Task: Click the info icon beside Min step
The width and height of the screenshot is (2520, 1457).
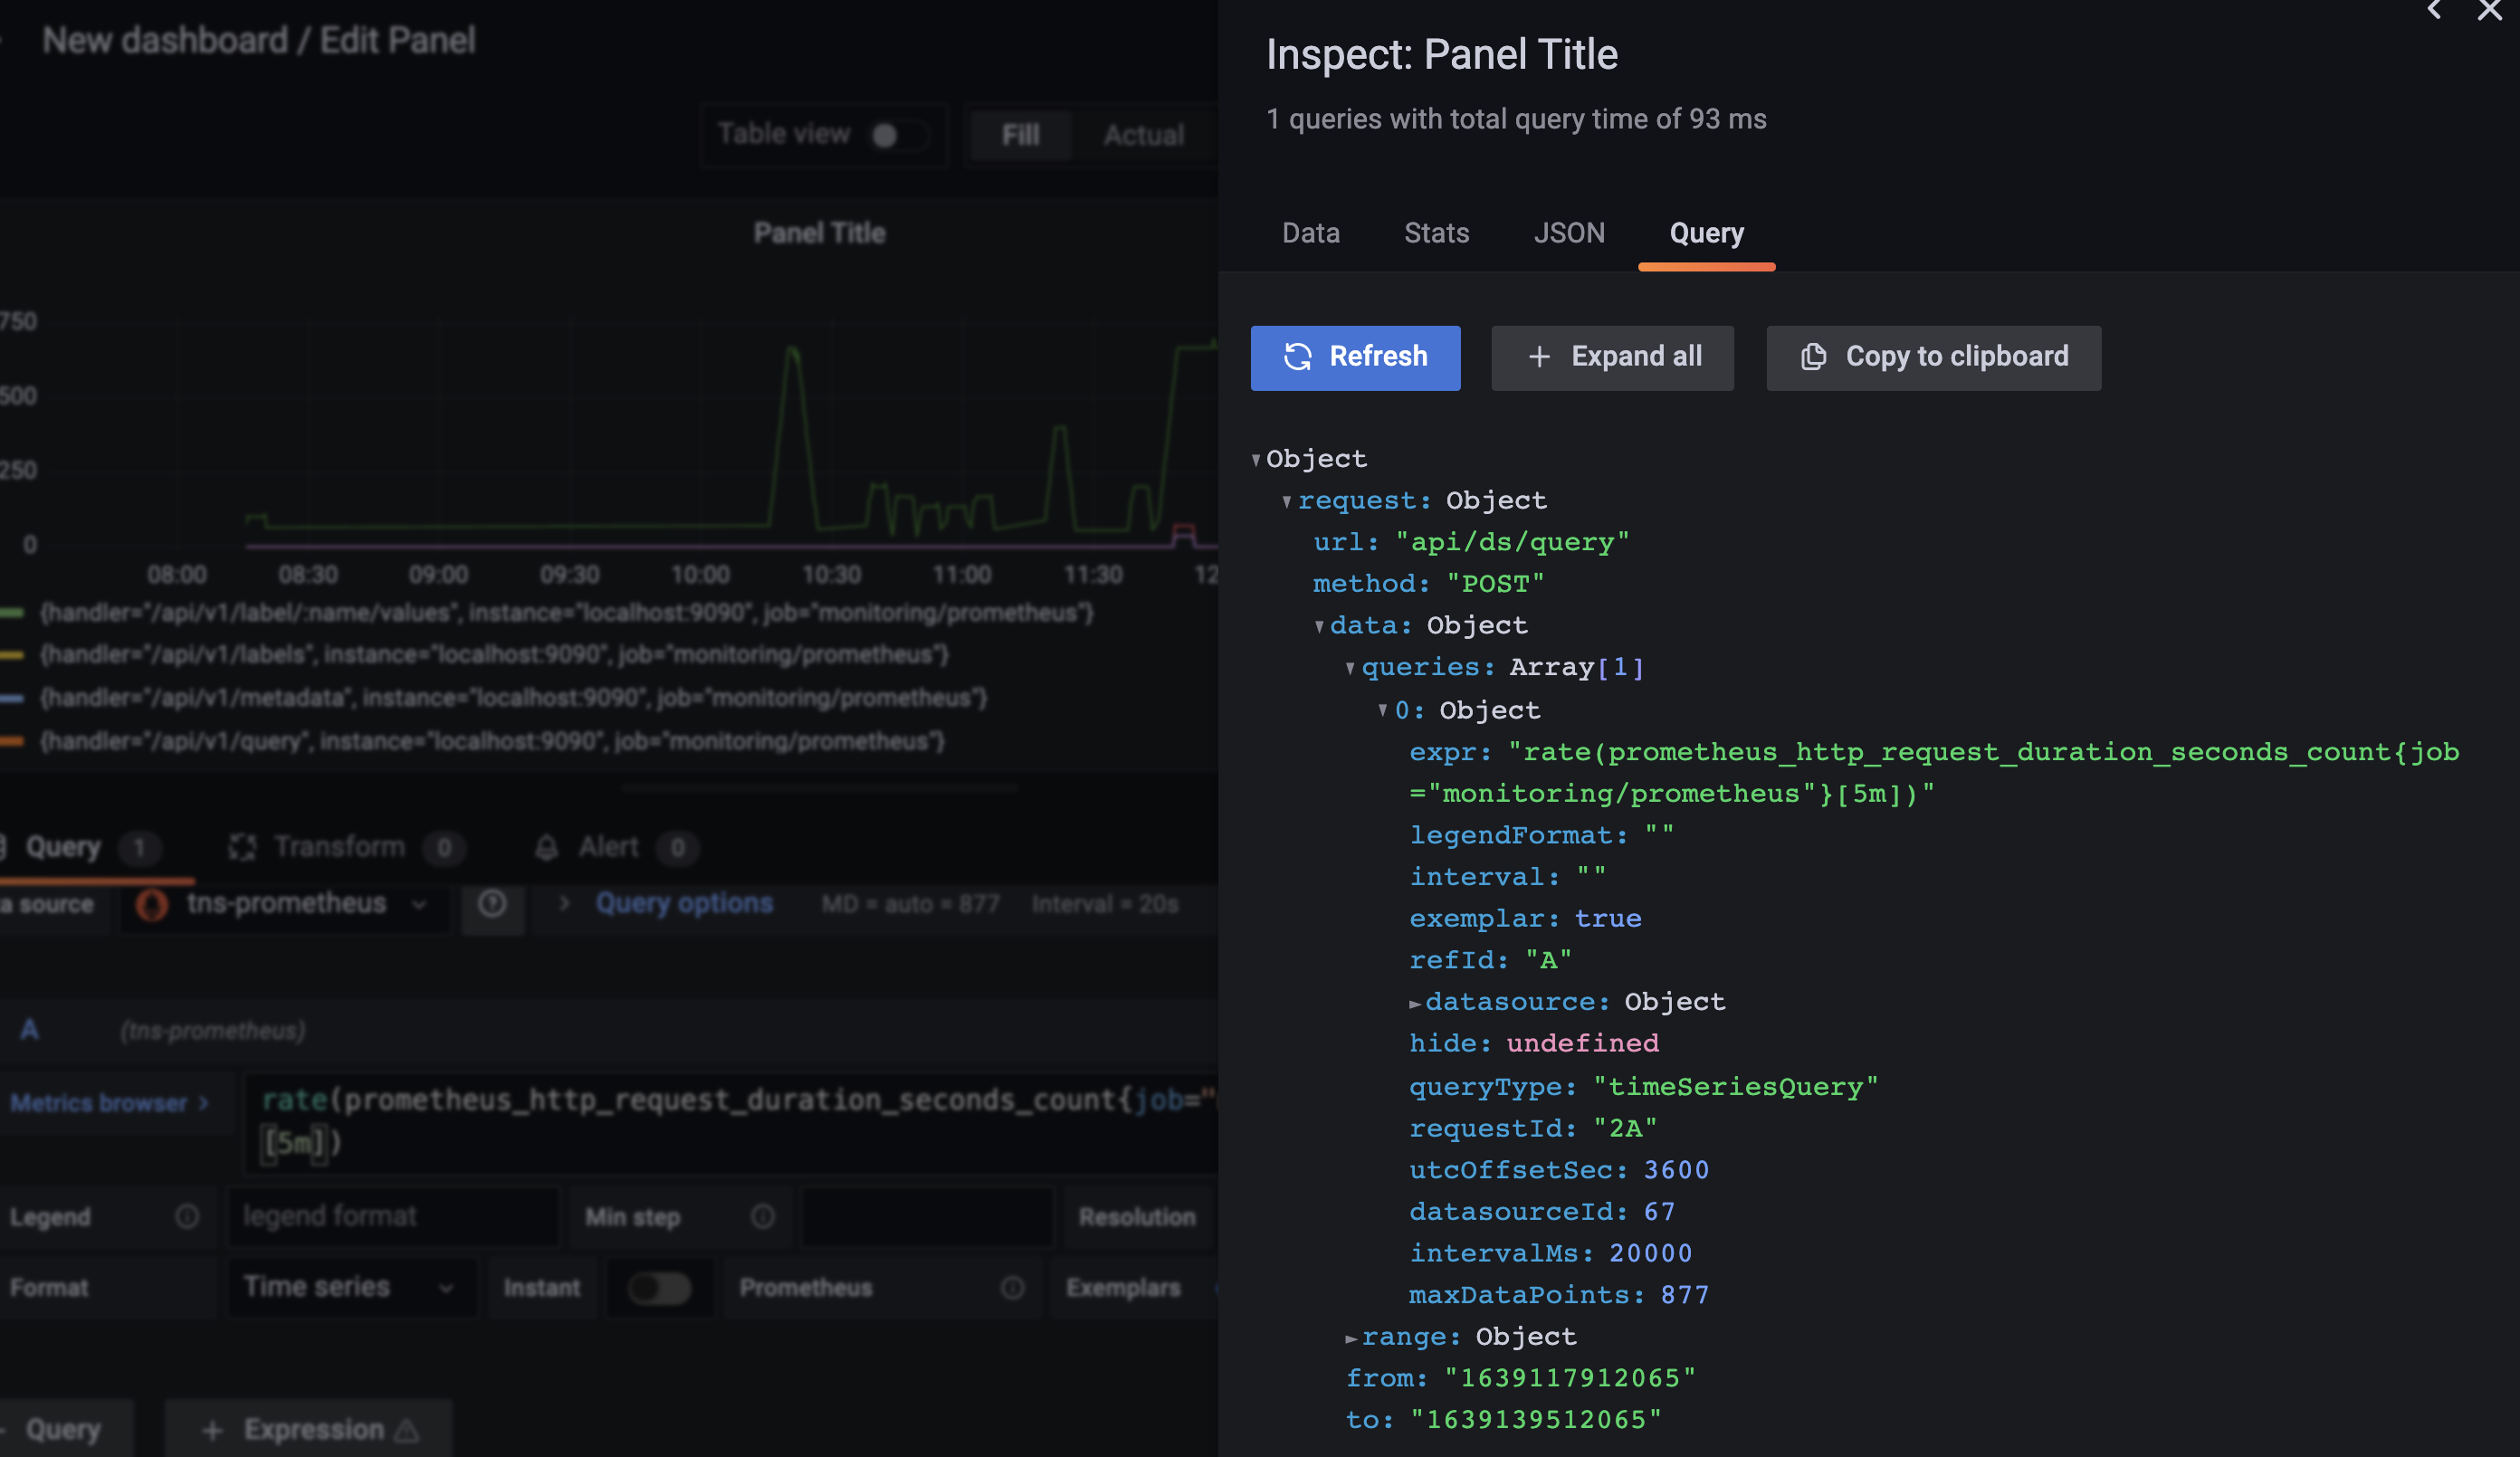Action: pyautogui.click(x=761, y=1216)
